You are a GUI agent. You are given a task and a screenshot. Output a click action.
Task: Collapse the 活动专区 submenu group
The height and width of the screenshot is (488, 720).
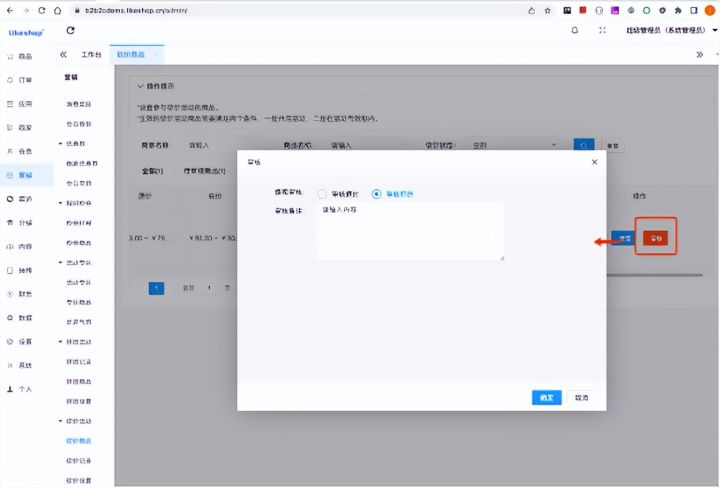[75, 263]
